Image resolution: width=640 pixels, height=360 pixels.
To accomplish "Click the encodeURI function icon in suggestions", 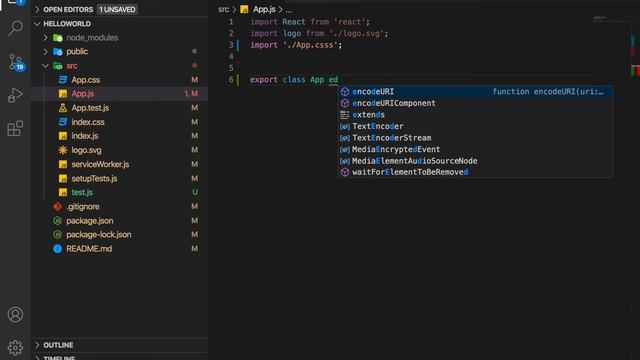I will click(345, 91).
